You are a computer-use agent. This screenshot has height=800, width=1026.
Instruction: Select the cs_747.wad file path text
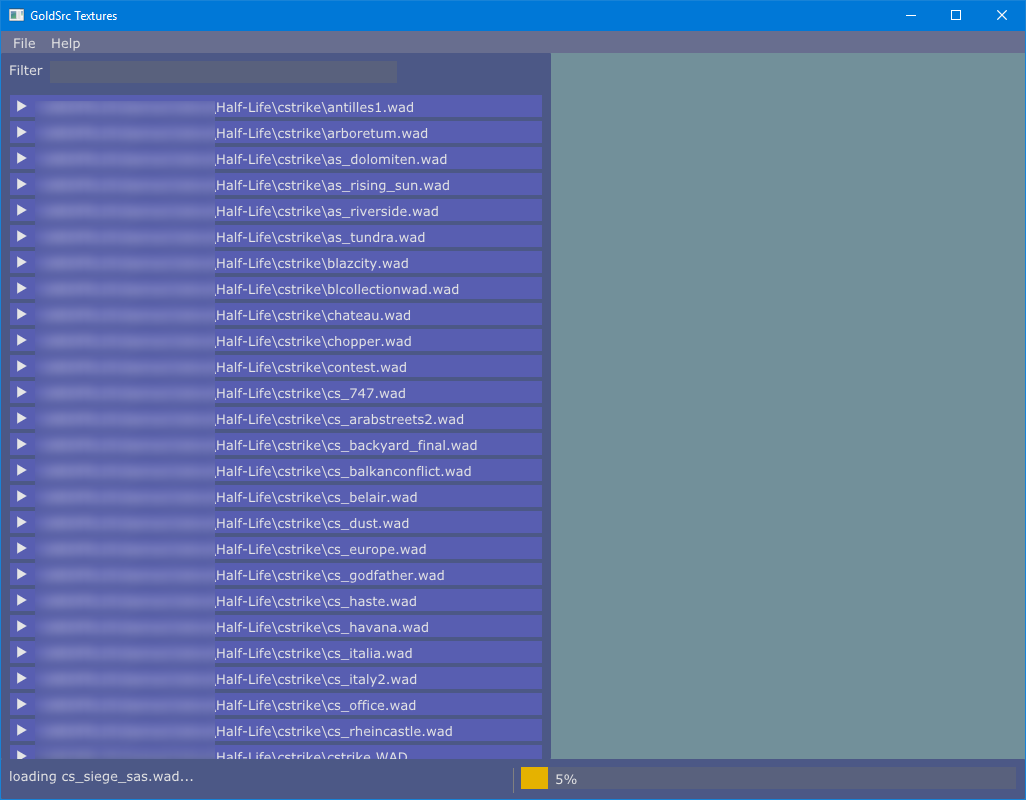coord(311,394)
